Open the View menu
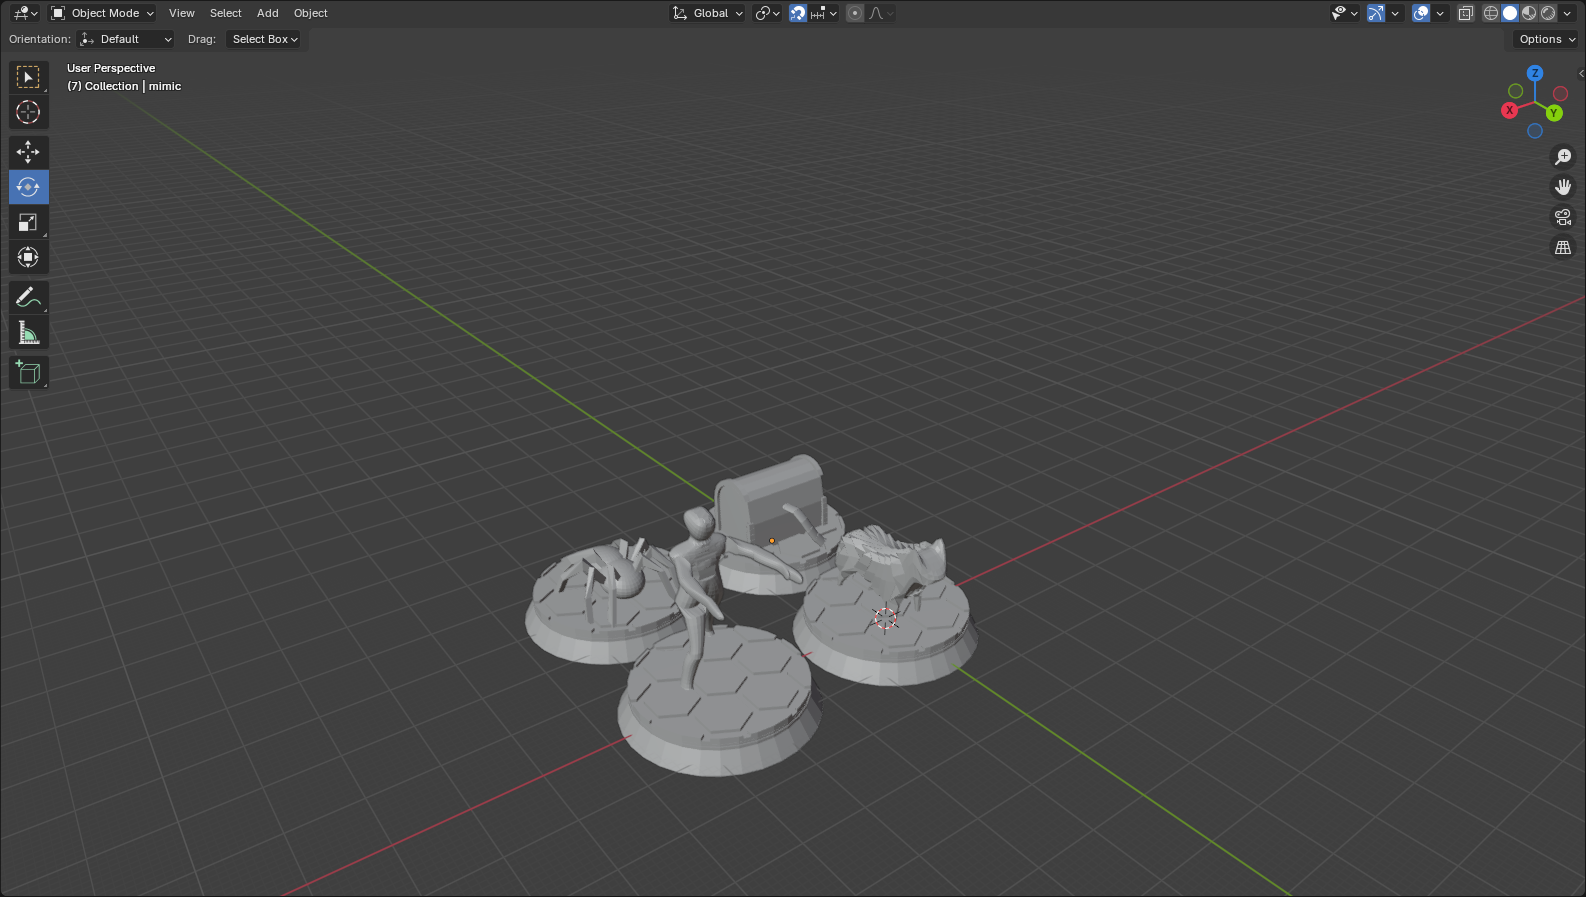This screenshot has width=1586, height=897. pyautogui.click(x=182, y=13)
